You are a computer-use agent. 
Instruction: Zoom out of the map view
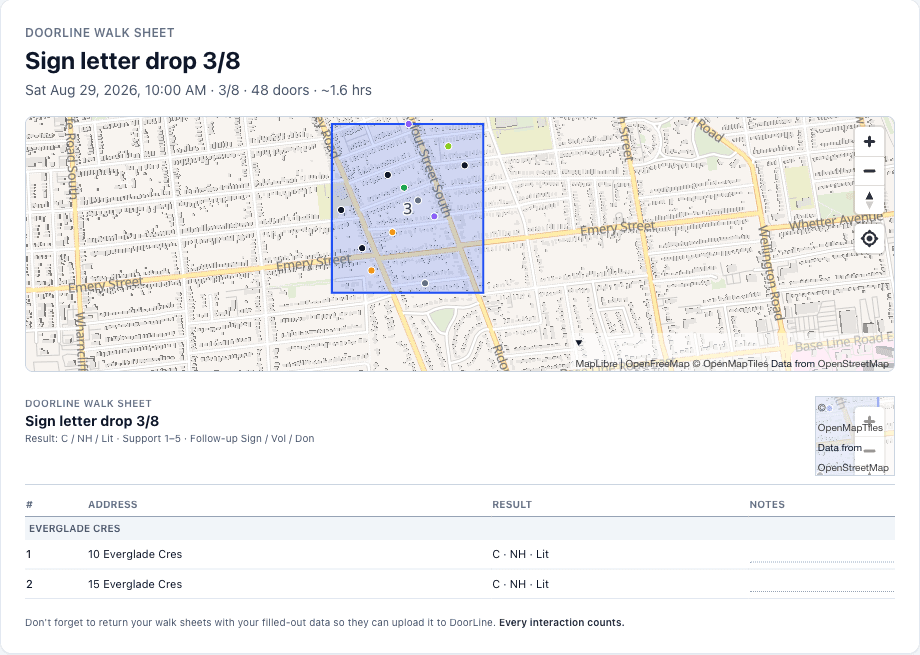(x=869, y=171)
